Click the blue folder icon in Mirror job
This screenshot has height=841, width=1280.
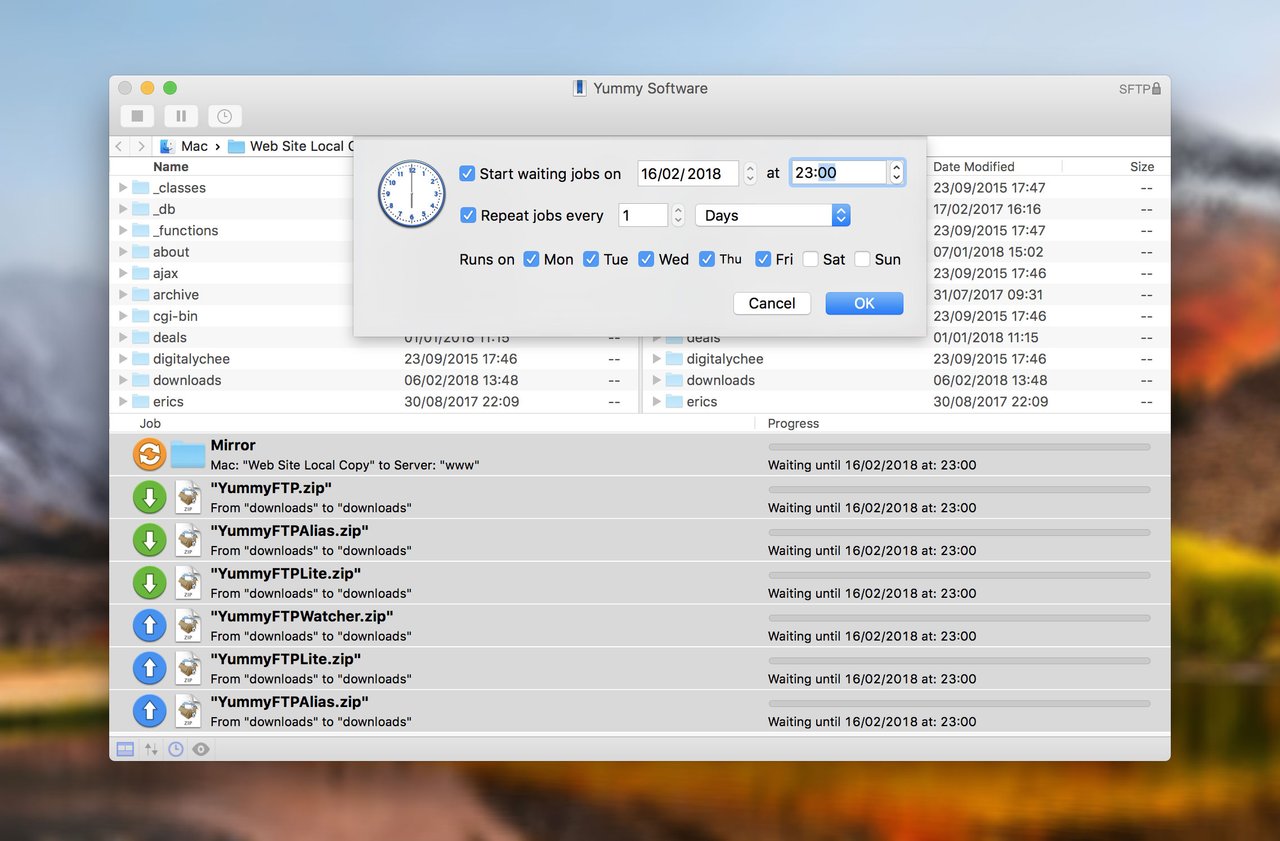[187, 455]
